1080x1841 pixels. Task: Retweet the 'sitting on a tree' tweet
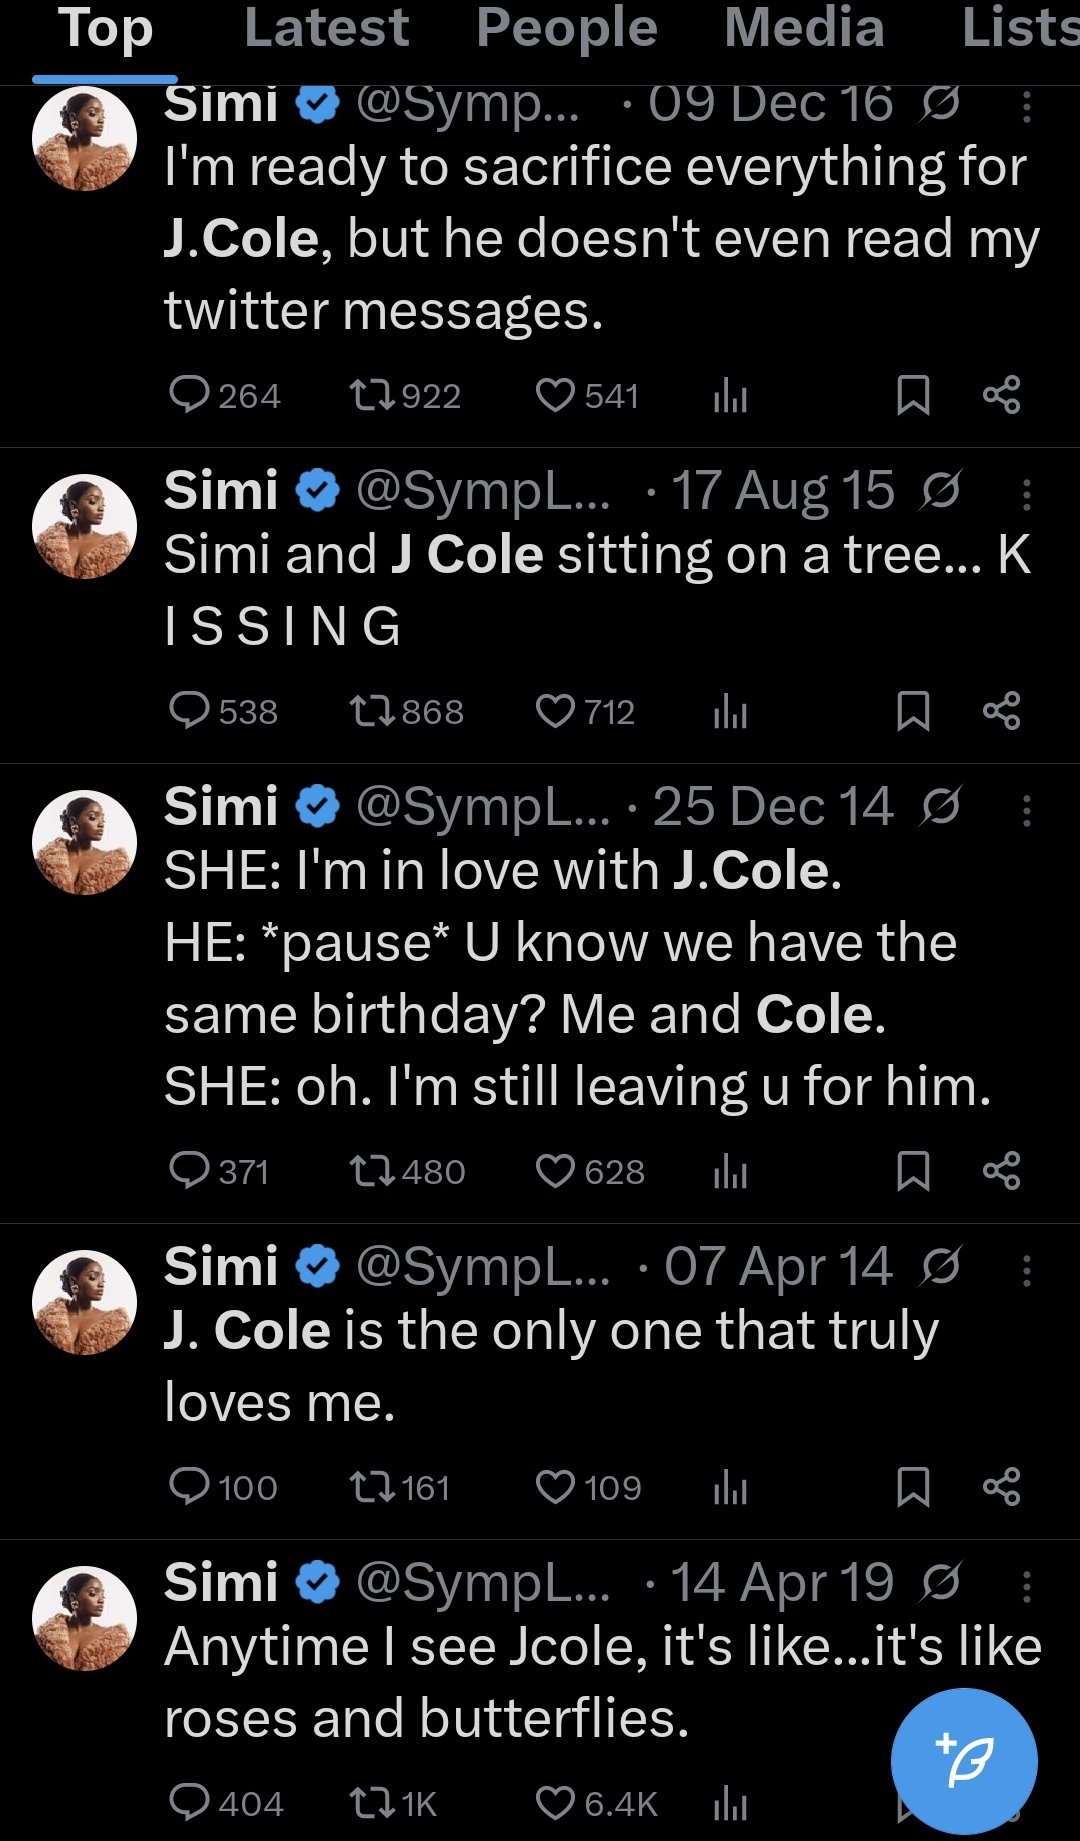(374, 711)
